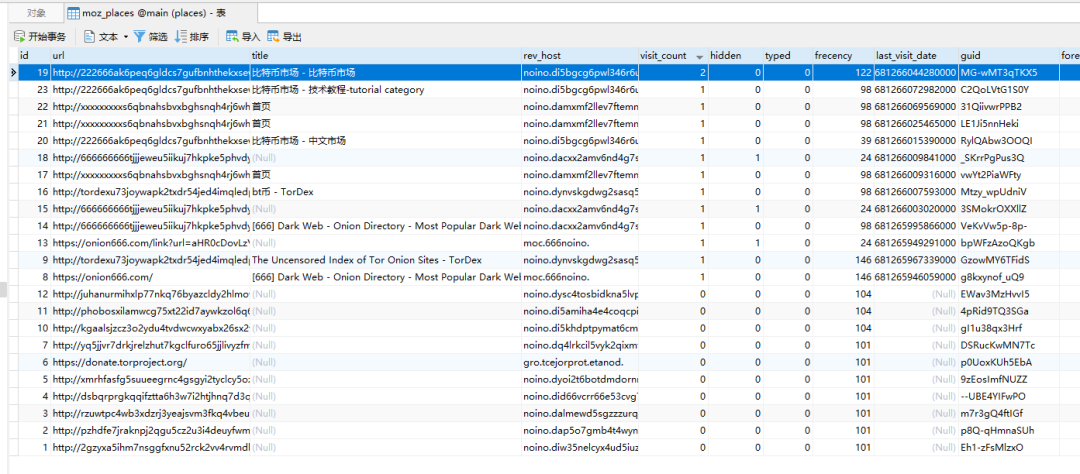Click url cell 'https://donate.torproject.org/'
Screen dimensions: 1080x474
point(149,362)
